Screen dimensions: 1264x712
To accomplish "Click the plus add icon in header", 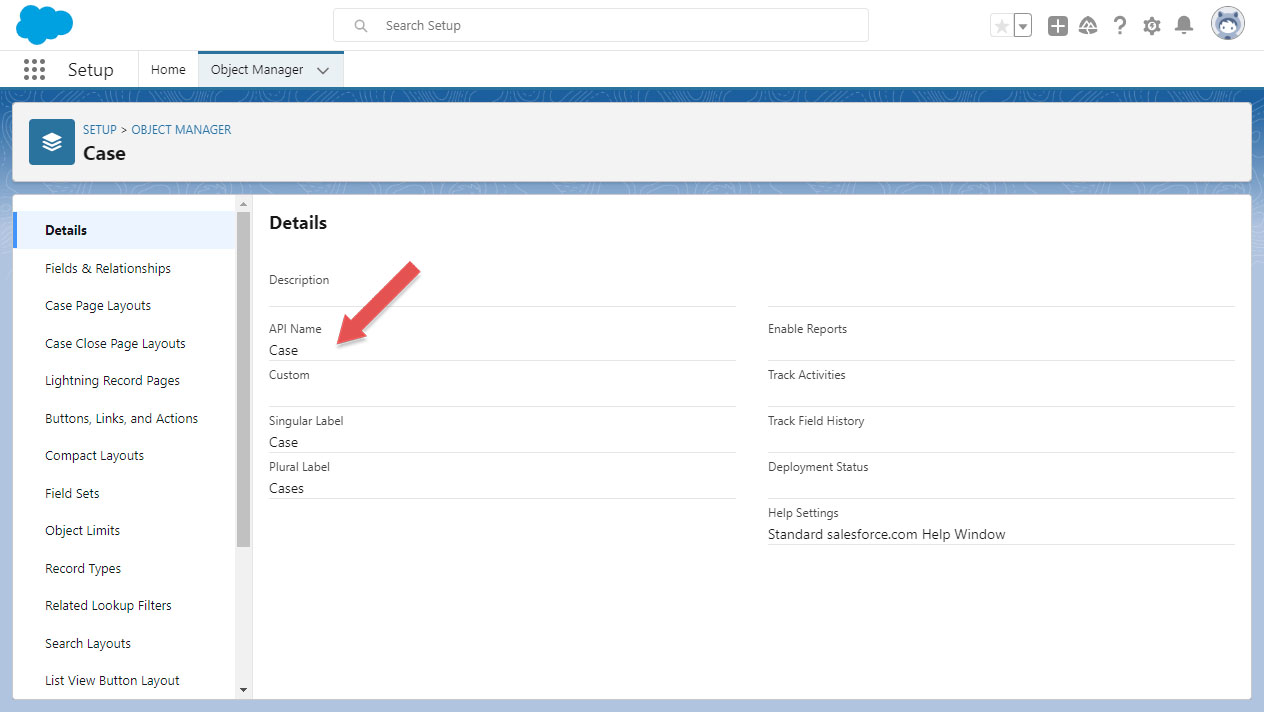I will [1057, 25].
